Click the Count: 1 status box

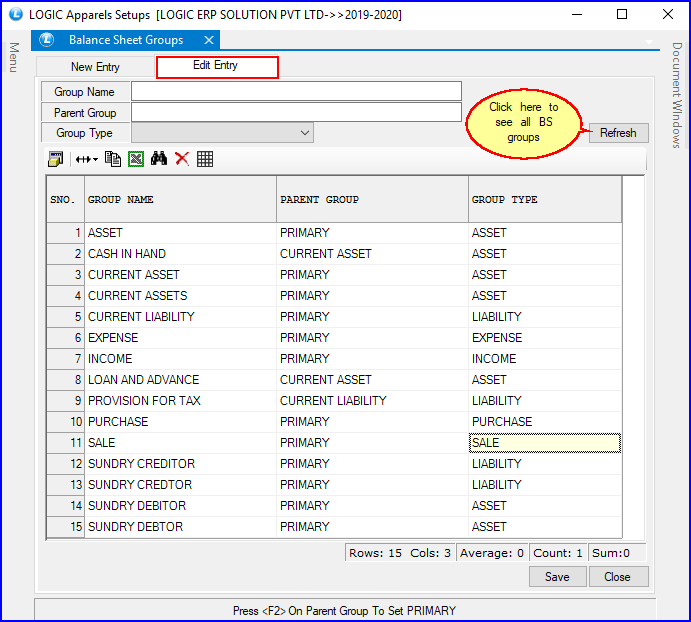pyautogui.click(x=558, y=553)
